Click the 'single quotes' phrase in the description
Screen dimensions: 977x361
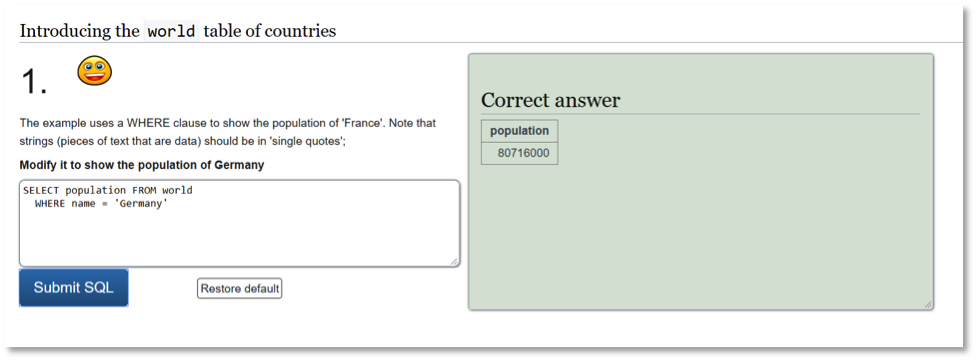308,142
